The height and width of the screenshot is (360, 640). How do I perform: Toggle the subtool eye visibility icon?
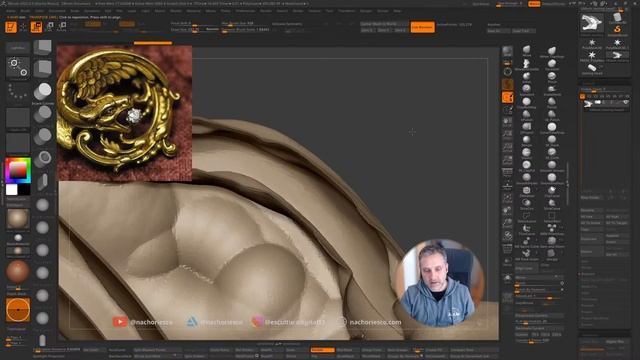pos(626,102)
